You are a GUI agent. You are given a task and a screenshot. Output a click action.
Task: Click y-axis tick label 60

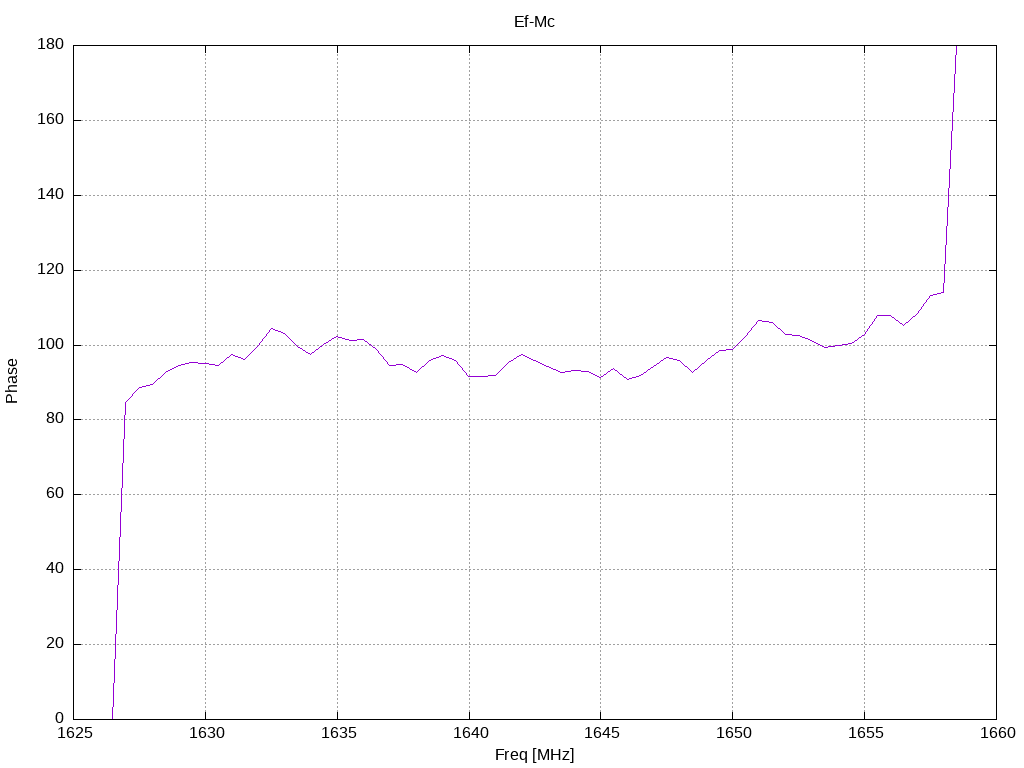(x=55, y=494)
